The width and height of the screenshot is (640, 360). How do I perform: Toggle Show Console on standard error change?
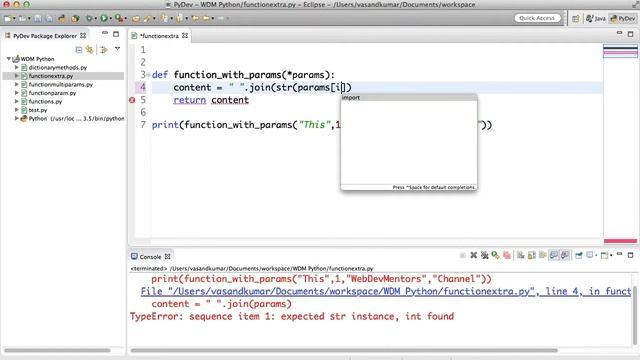coord(564,256)
